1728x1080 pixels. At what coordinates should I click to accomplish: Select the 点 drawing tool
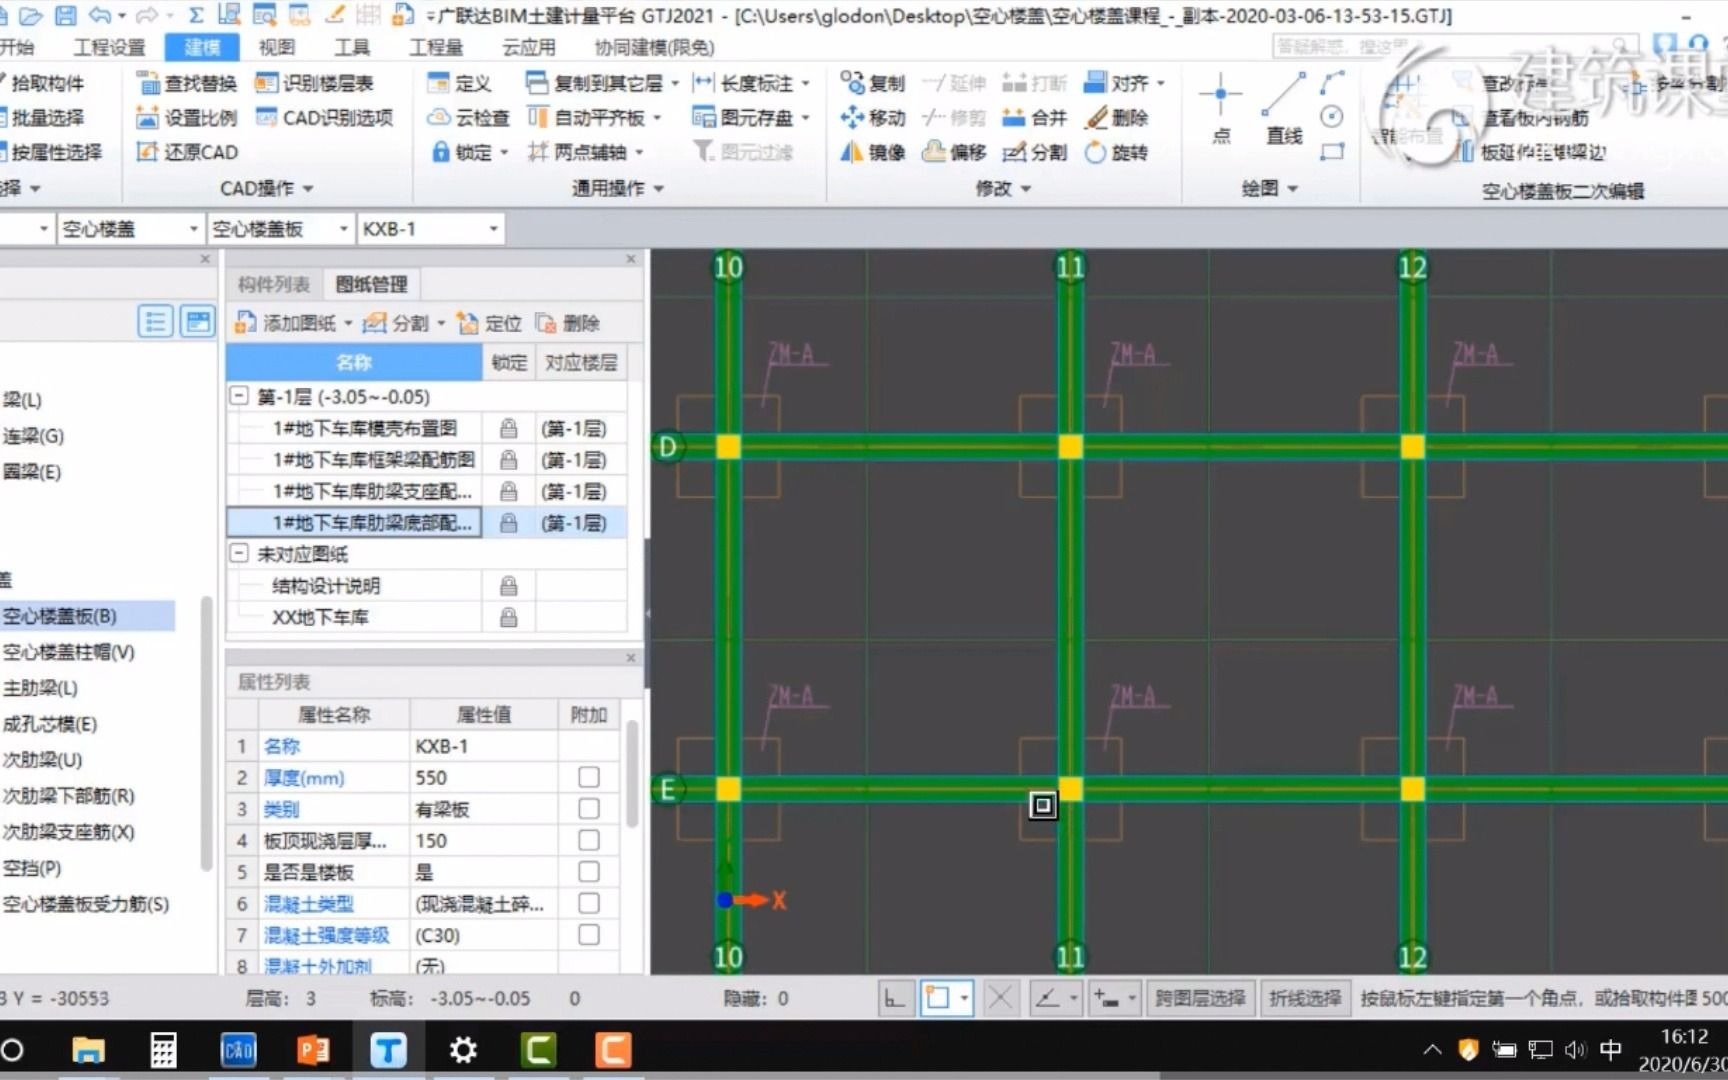[x=1221, y=108]
